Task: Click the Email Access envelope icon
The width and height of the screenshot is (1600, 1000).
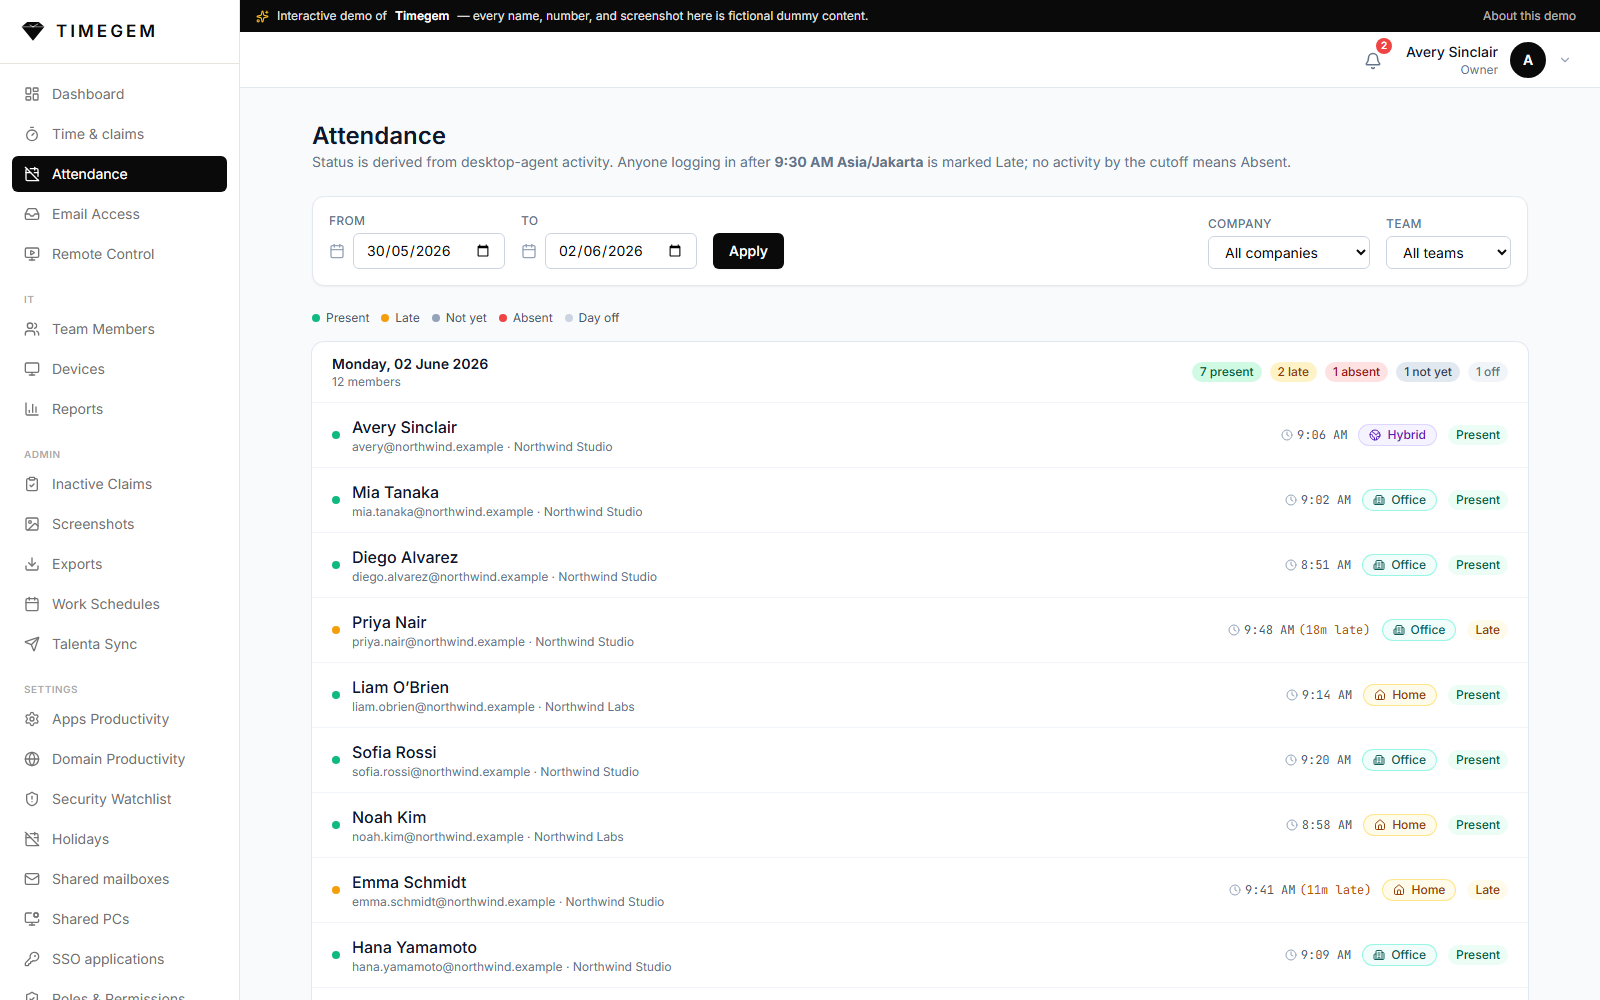Action: pos(32,214)
